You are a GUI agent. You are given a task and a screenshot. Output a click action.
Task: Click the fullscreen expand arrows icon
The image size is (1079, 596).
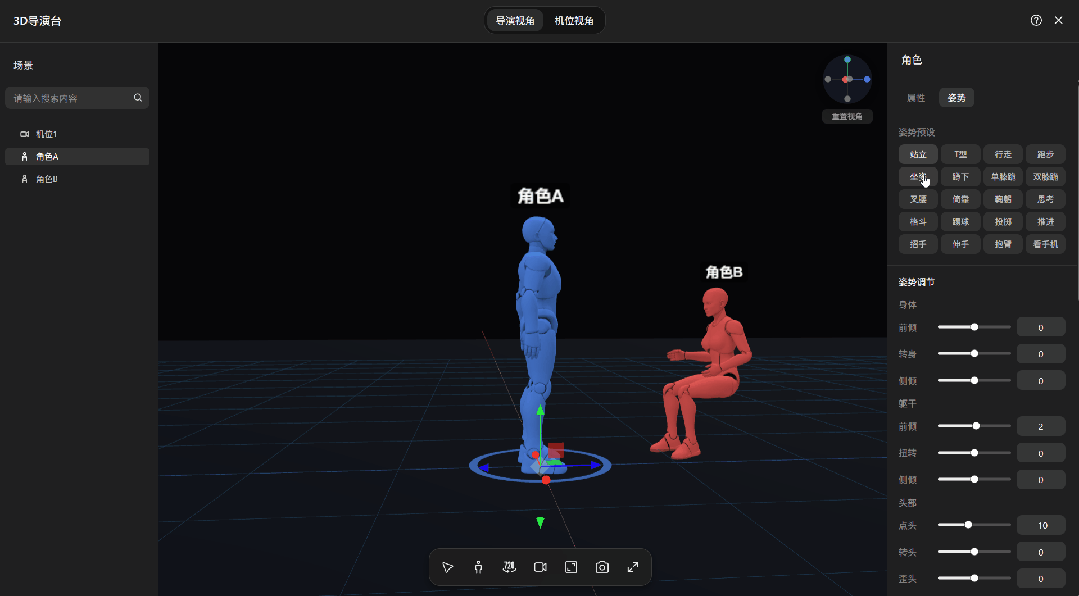click(x=633, y=567)
